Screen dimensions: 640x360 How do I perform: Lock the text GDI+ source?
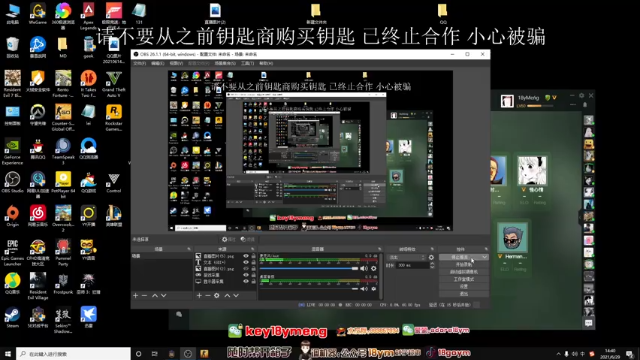(x=253, y=262)
